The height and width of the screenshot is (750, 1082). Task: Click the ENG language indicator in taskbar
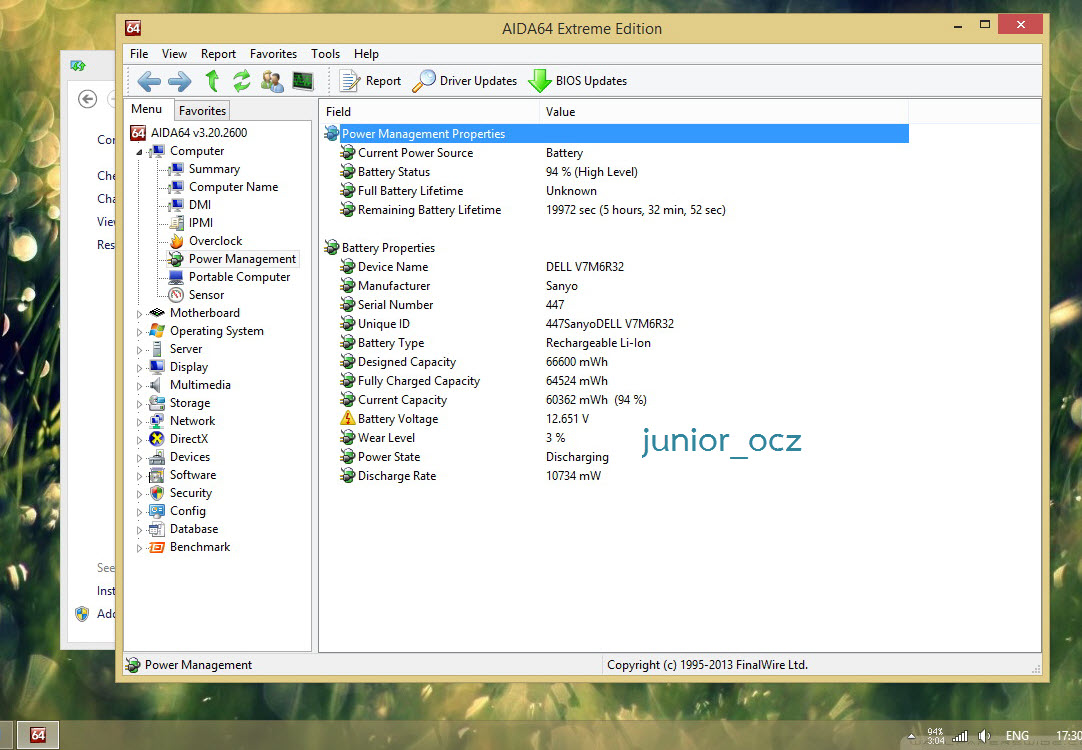(1017, 736)
